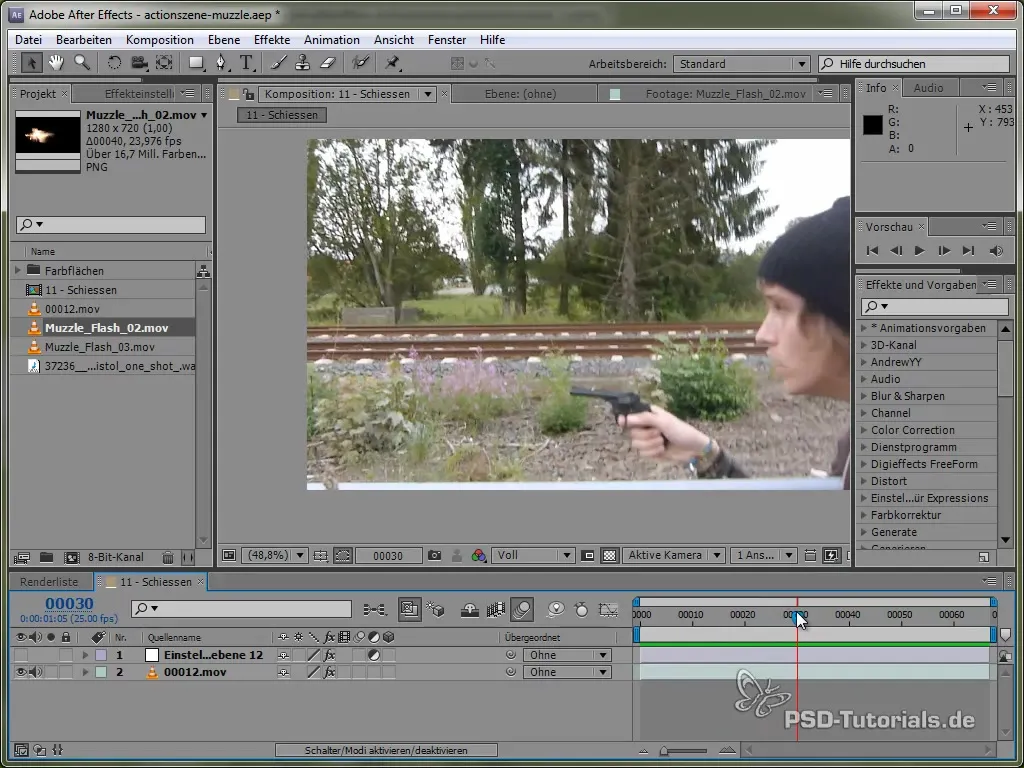The image size is (1024, 768).
Task: Open the resolution Voll dropdown
Action: click(x=533, y=556)
